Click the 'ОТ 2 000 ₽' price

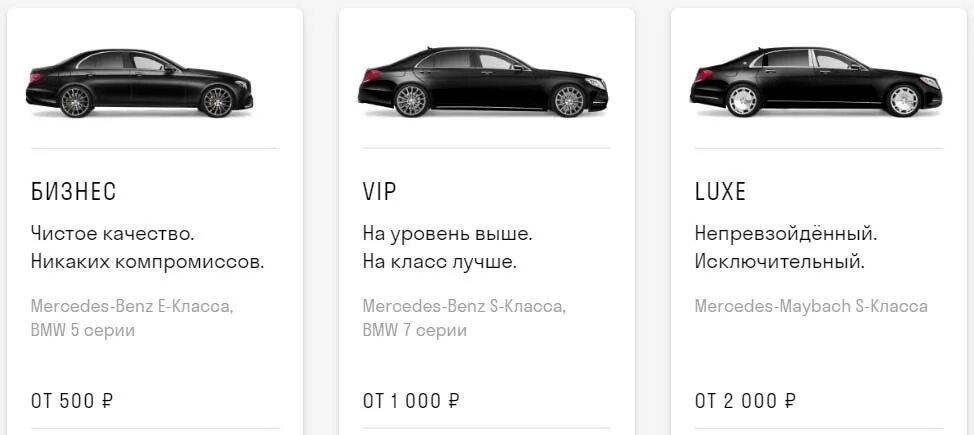pos(745,401)
